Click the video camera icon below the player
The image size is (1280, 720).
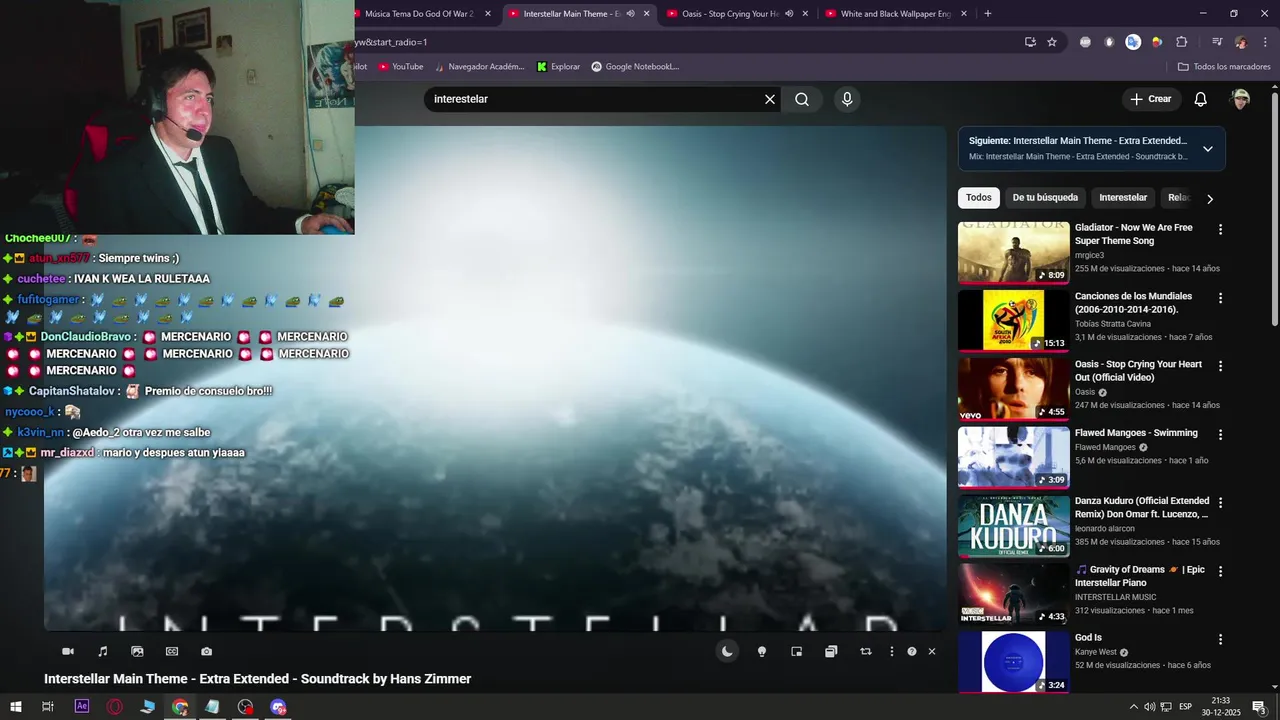click(x=68, y=651)
